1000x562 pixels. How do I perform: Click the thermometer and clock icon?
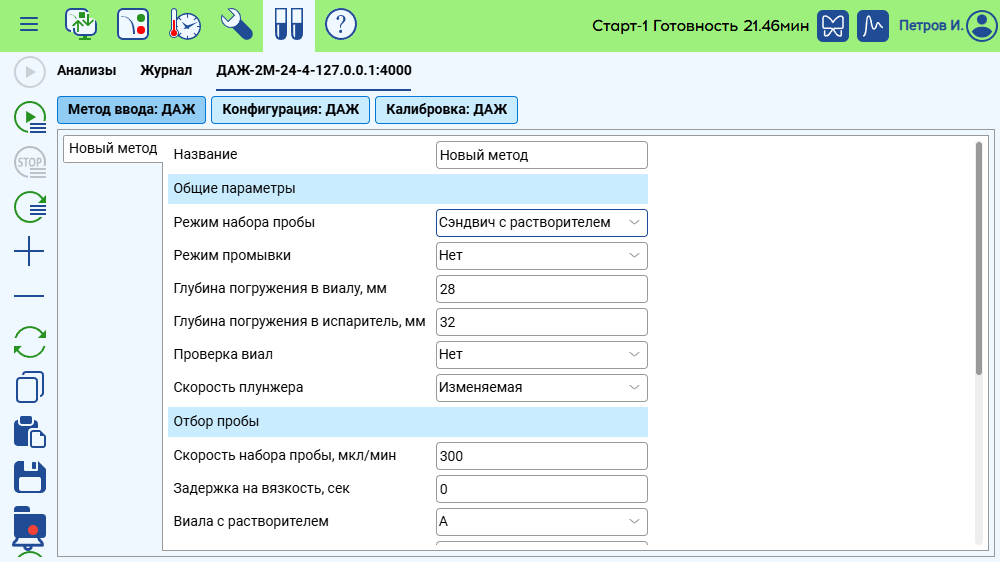click(x=185, y=24)
